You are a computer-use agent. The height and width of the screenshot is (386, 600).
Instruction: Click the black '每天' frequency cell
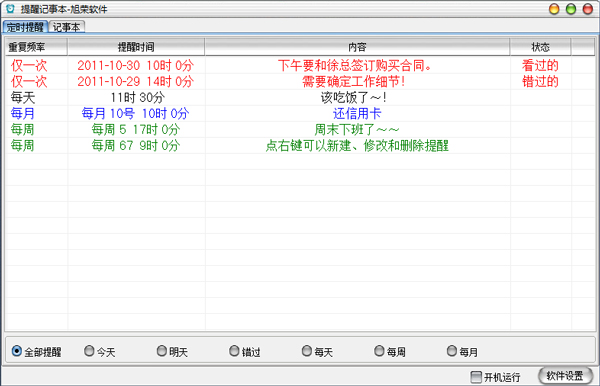pos(23,98)
